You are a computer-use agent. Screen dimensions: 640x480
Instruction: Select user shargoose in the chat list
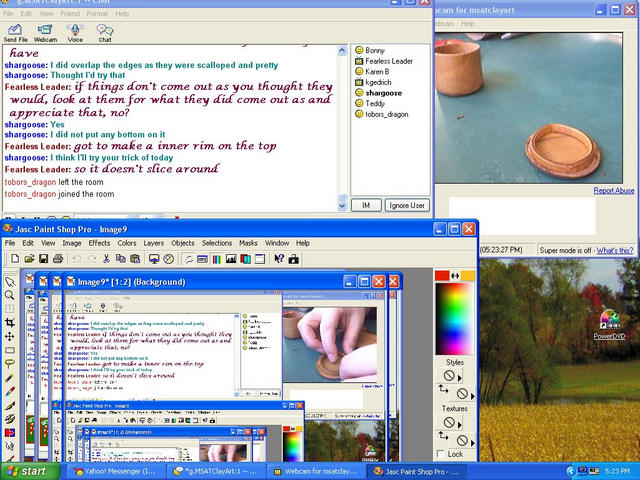[378, 93]
